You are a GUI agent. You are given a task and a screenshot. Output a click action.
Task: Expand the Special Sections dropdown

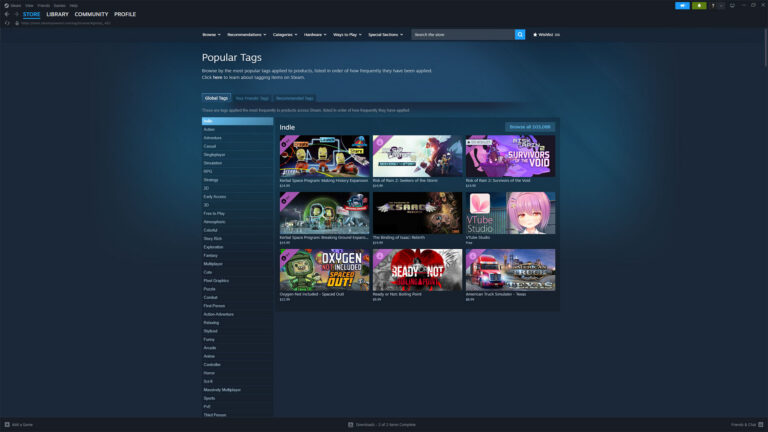[385, 35]
